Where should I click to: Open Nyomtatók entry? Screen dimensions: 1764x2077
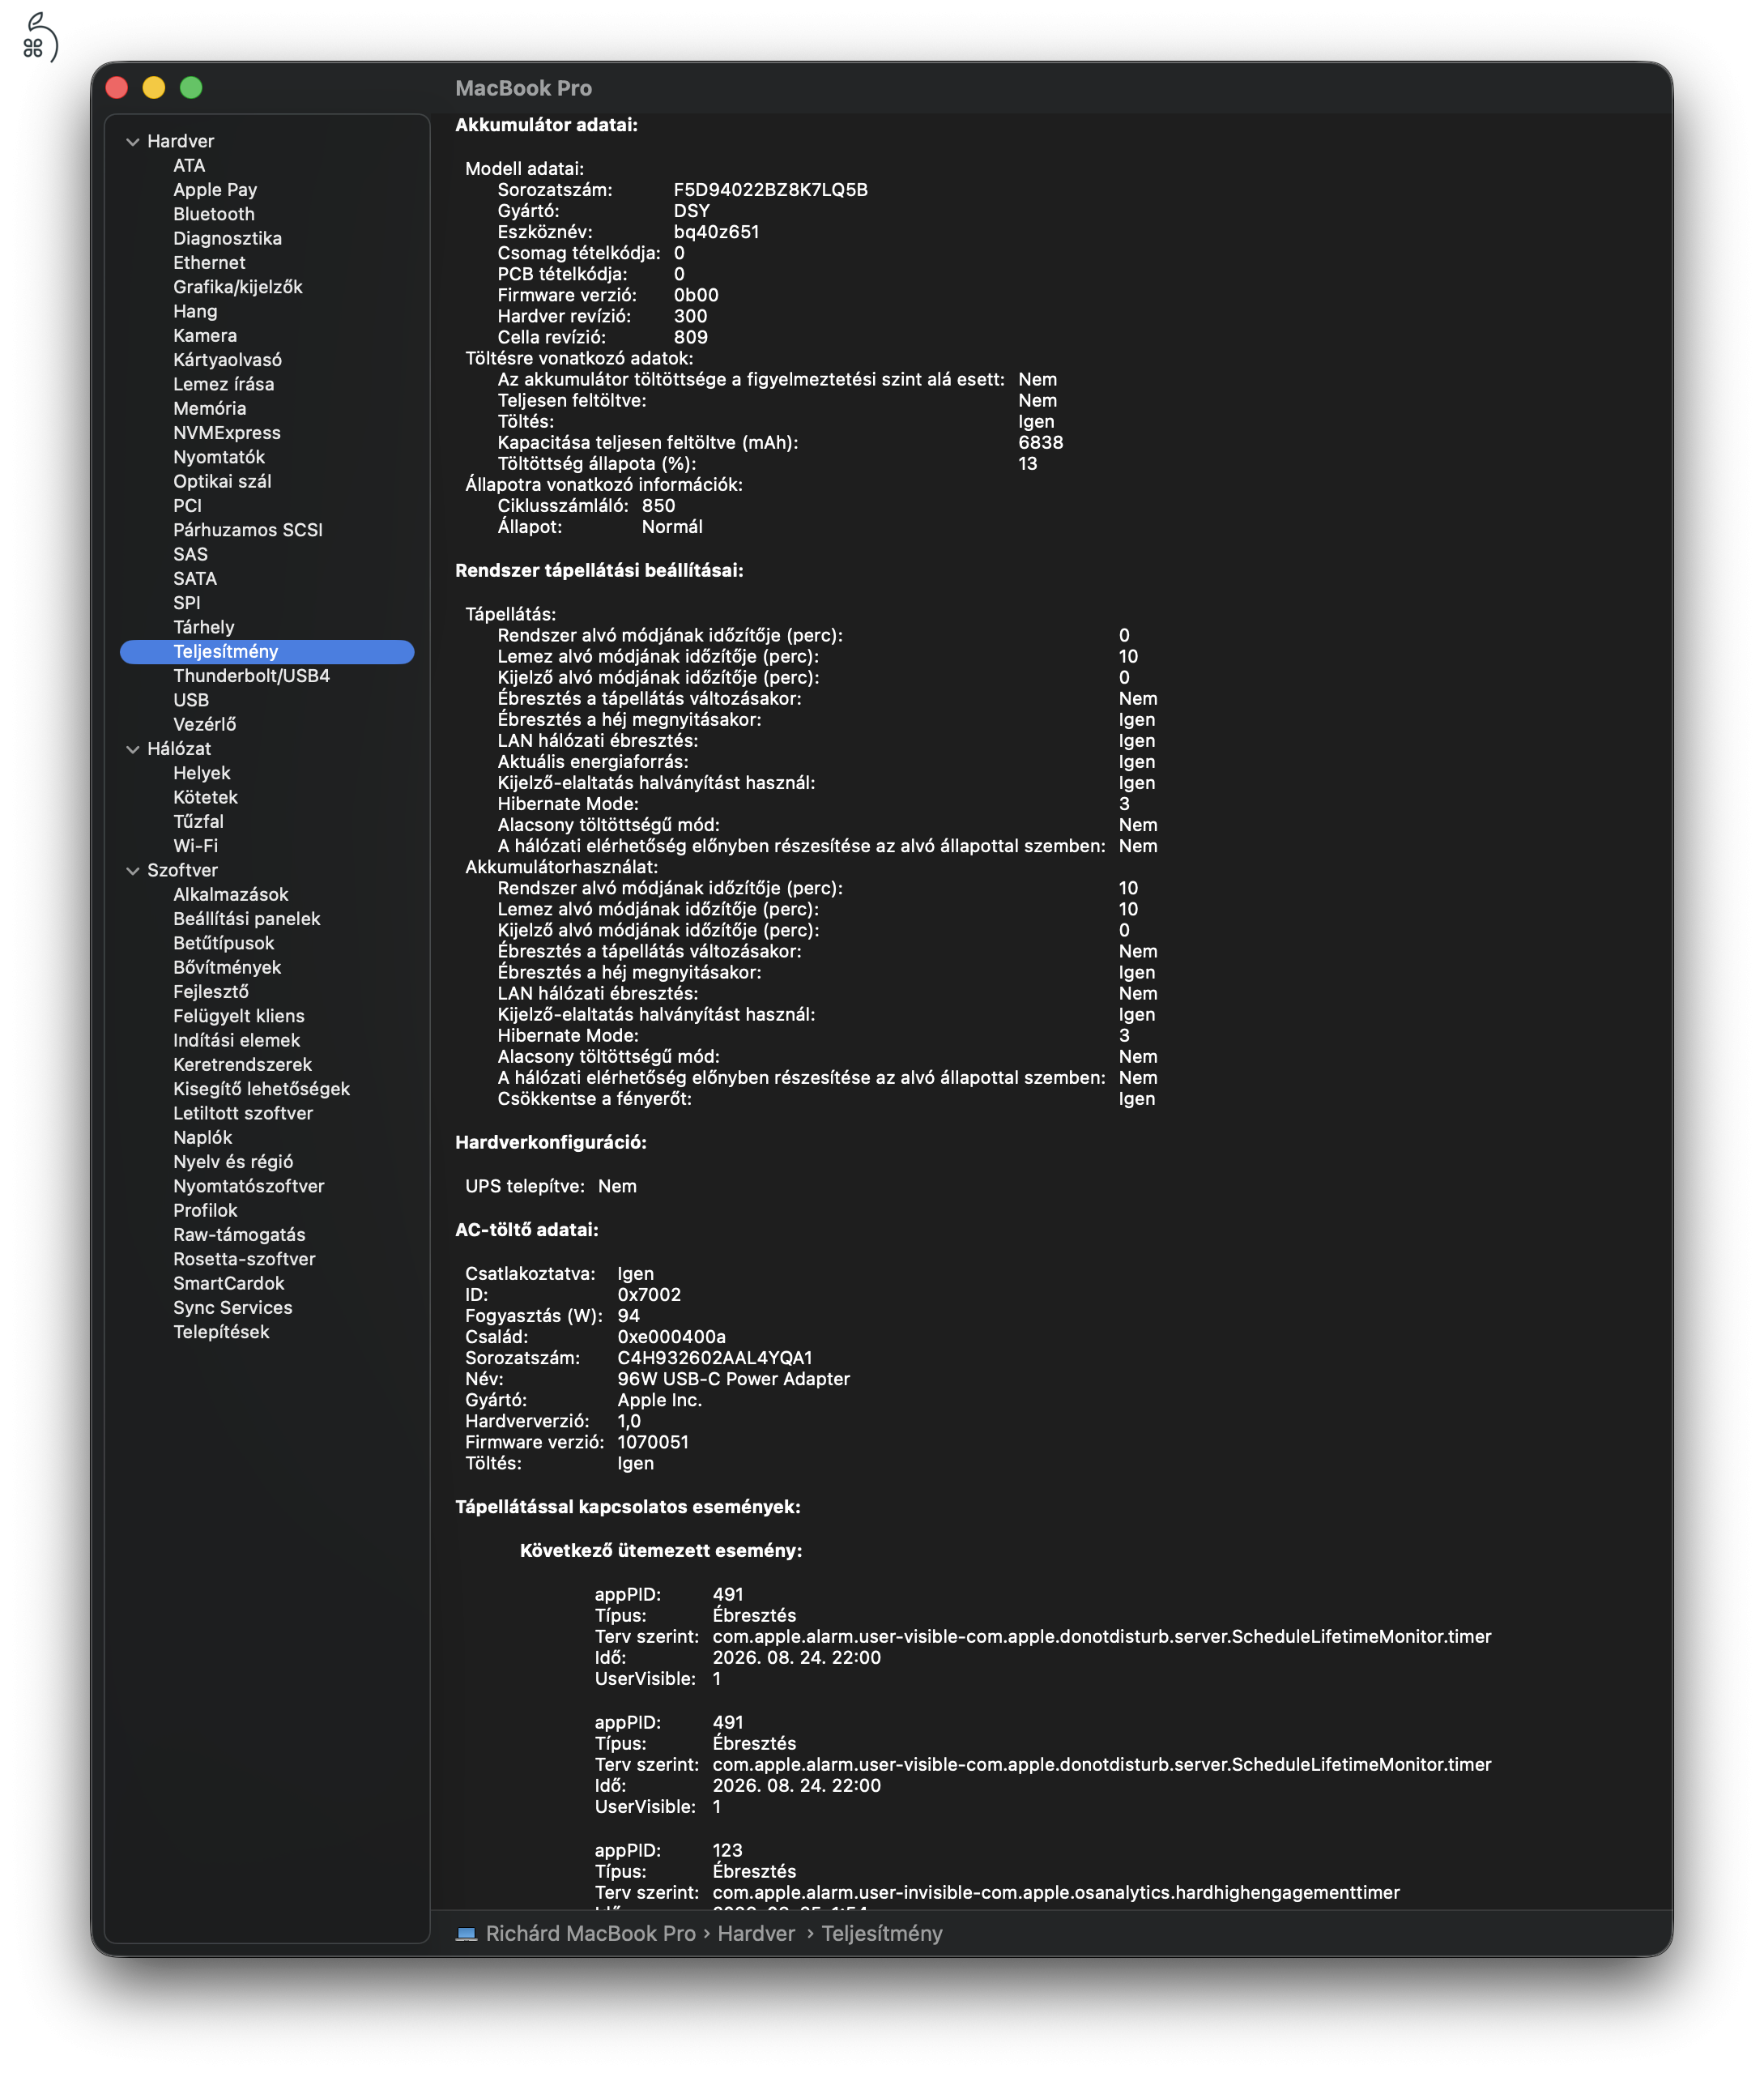pos(219,457)
